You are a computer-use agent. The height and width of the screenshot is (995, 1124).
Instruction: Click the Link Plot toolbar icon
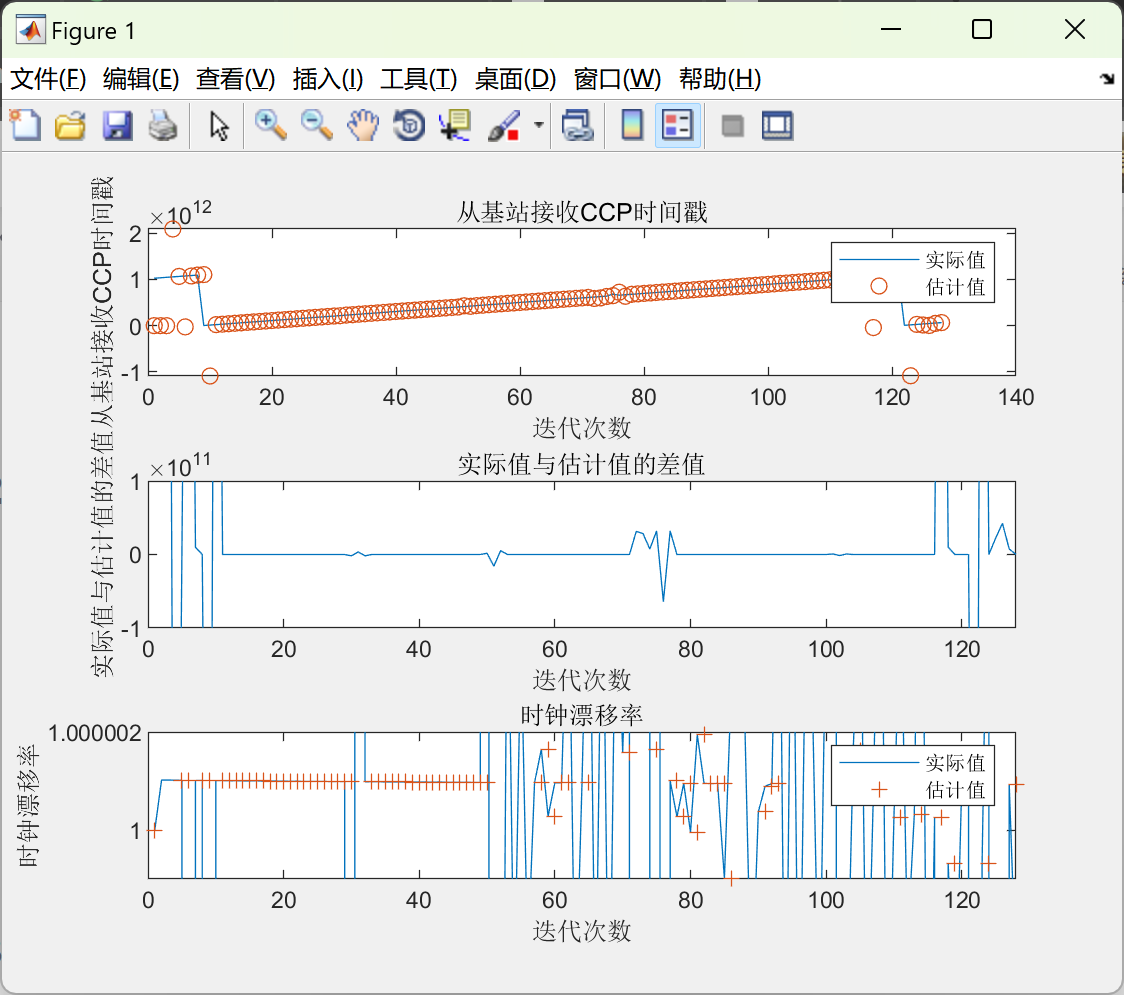click(577, 125)
